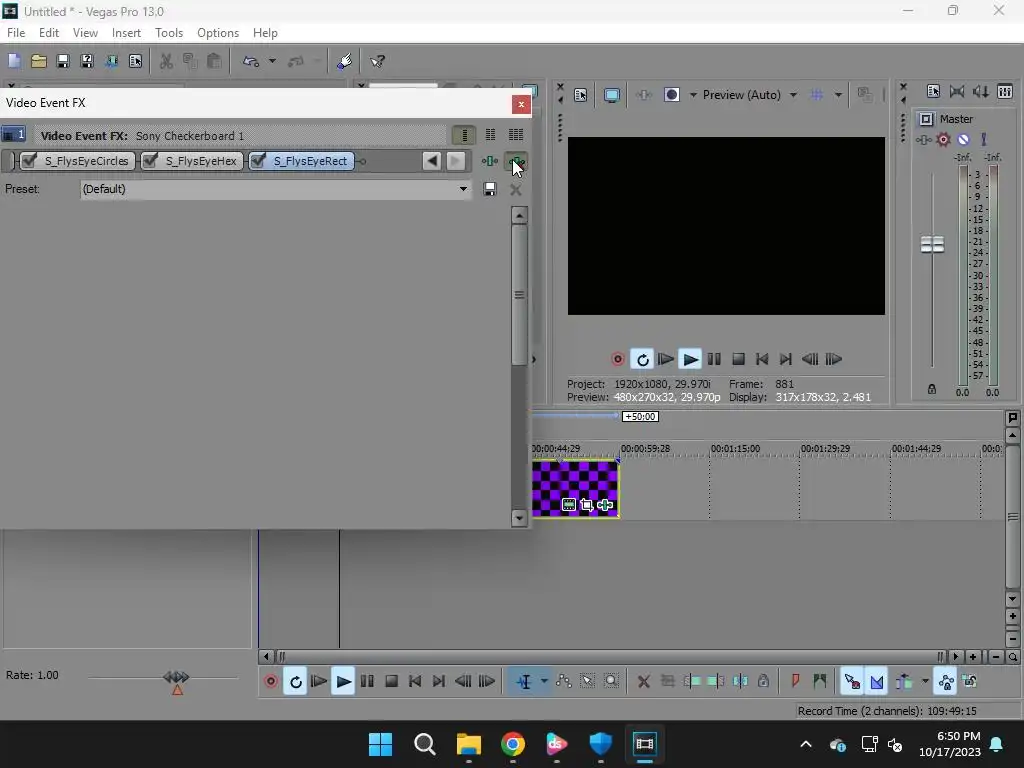Open the Overlays dropdown arrow
1024x768 pixels.
pos(838,95)
